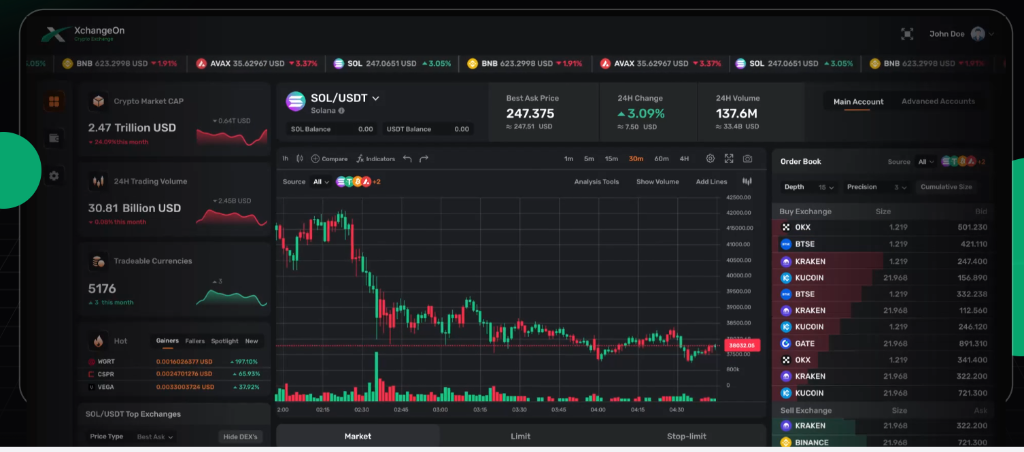Open the dashboard grid icon in sidebar
The width and height of the screenshot is (1024, 452).
point(54,101)
